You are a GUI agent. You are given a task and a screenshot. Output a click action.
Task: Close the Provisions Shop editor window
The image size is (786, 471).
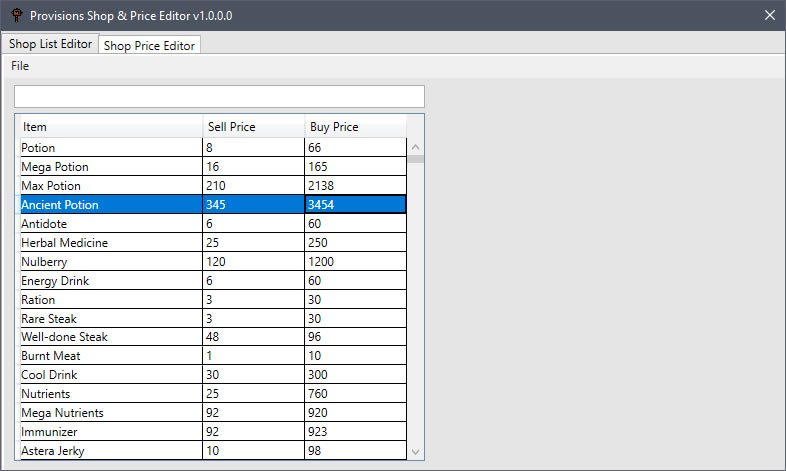click(x=768, y=15)
